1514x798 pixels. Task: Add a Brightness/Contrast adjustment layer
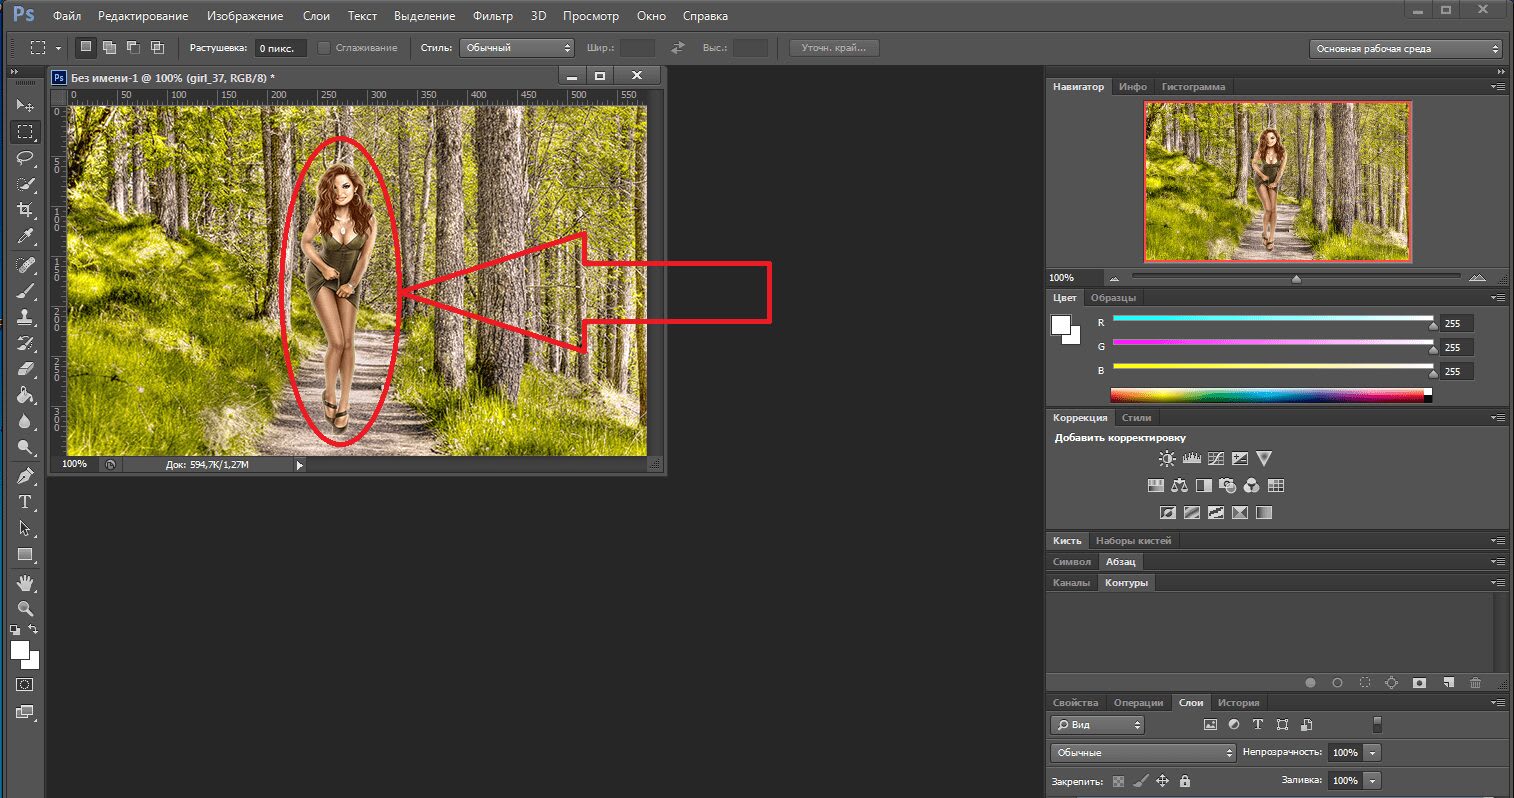[1167, 459]
